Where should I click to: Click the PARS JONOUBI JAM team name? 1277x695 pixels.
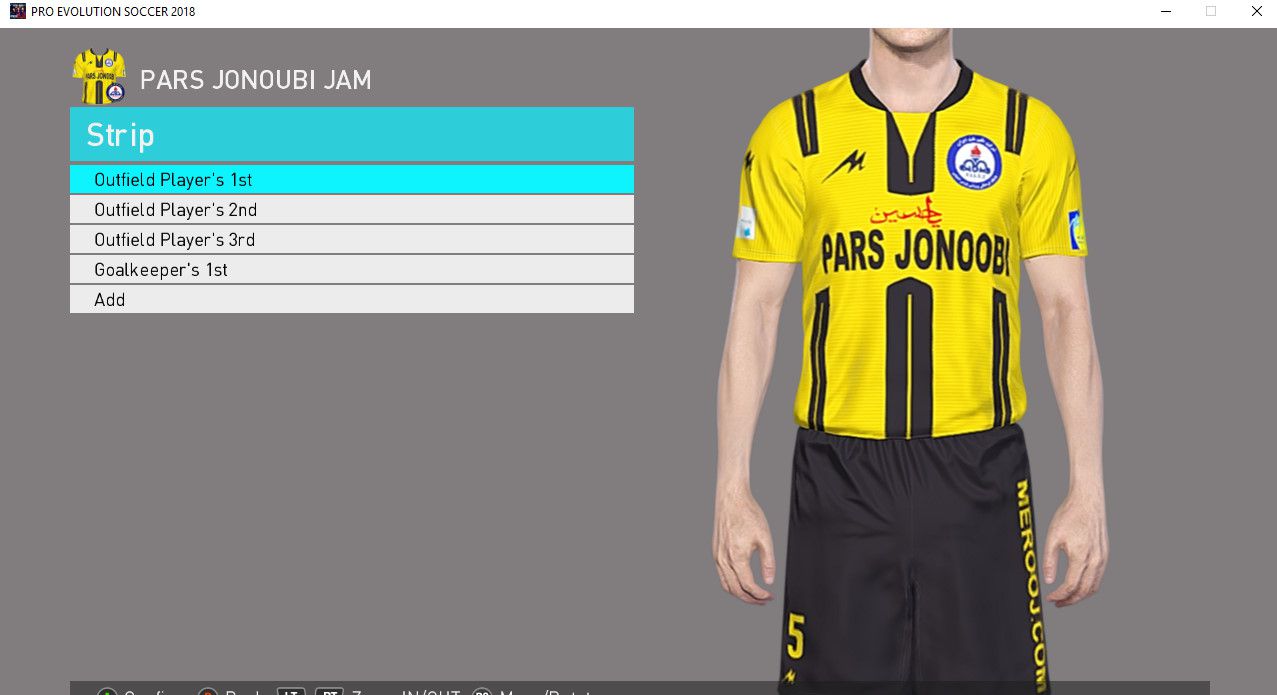tap(256, 81)
